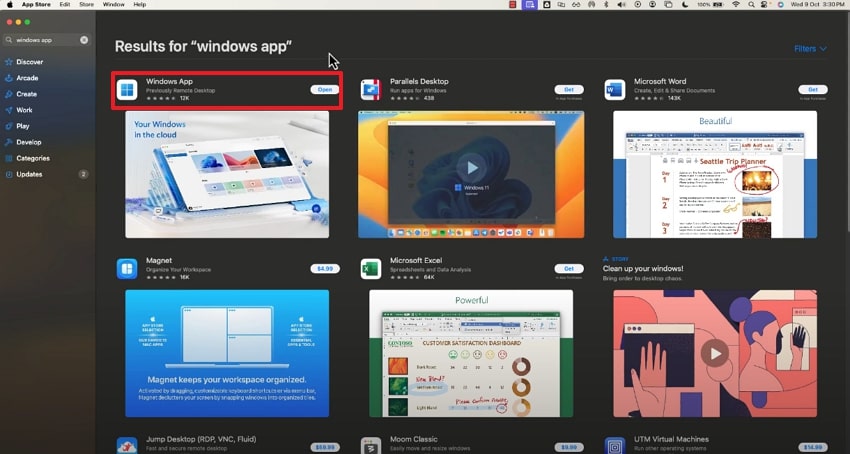Click the Parallels Desktop app icon
The height and width of the screenshot is (454, 850).
point(371,90)
